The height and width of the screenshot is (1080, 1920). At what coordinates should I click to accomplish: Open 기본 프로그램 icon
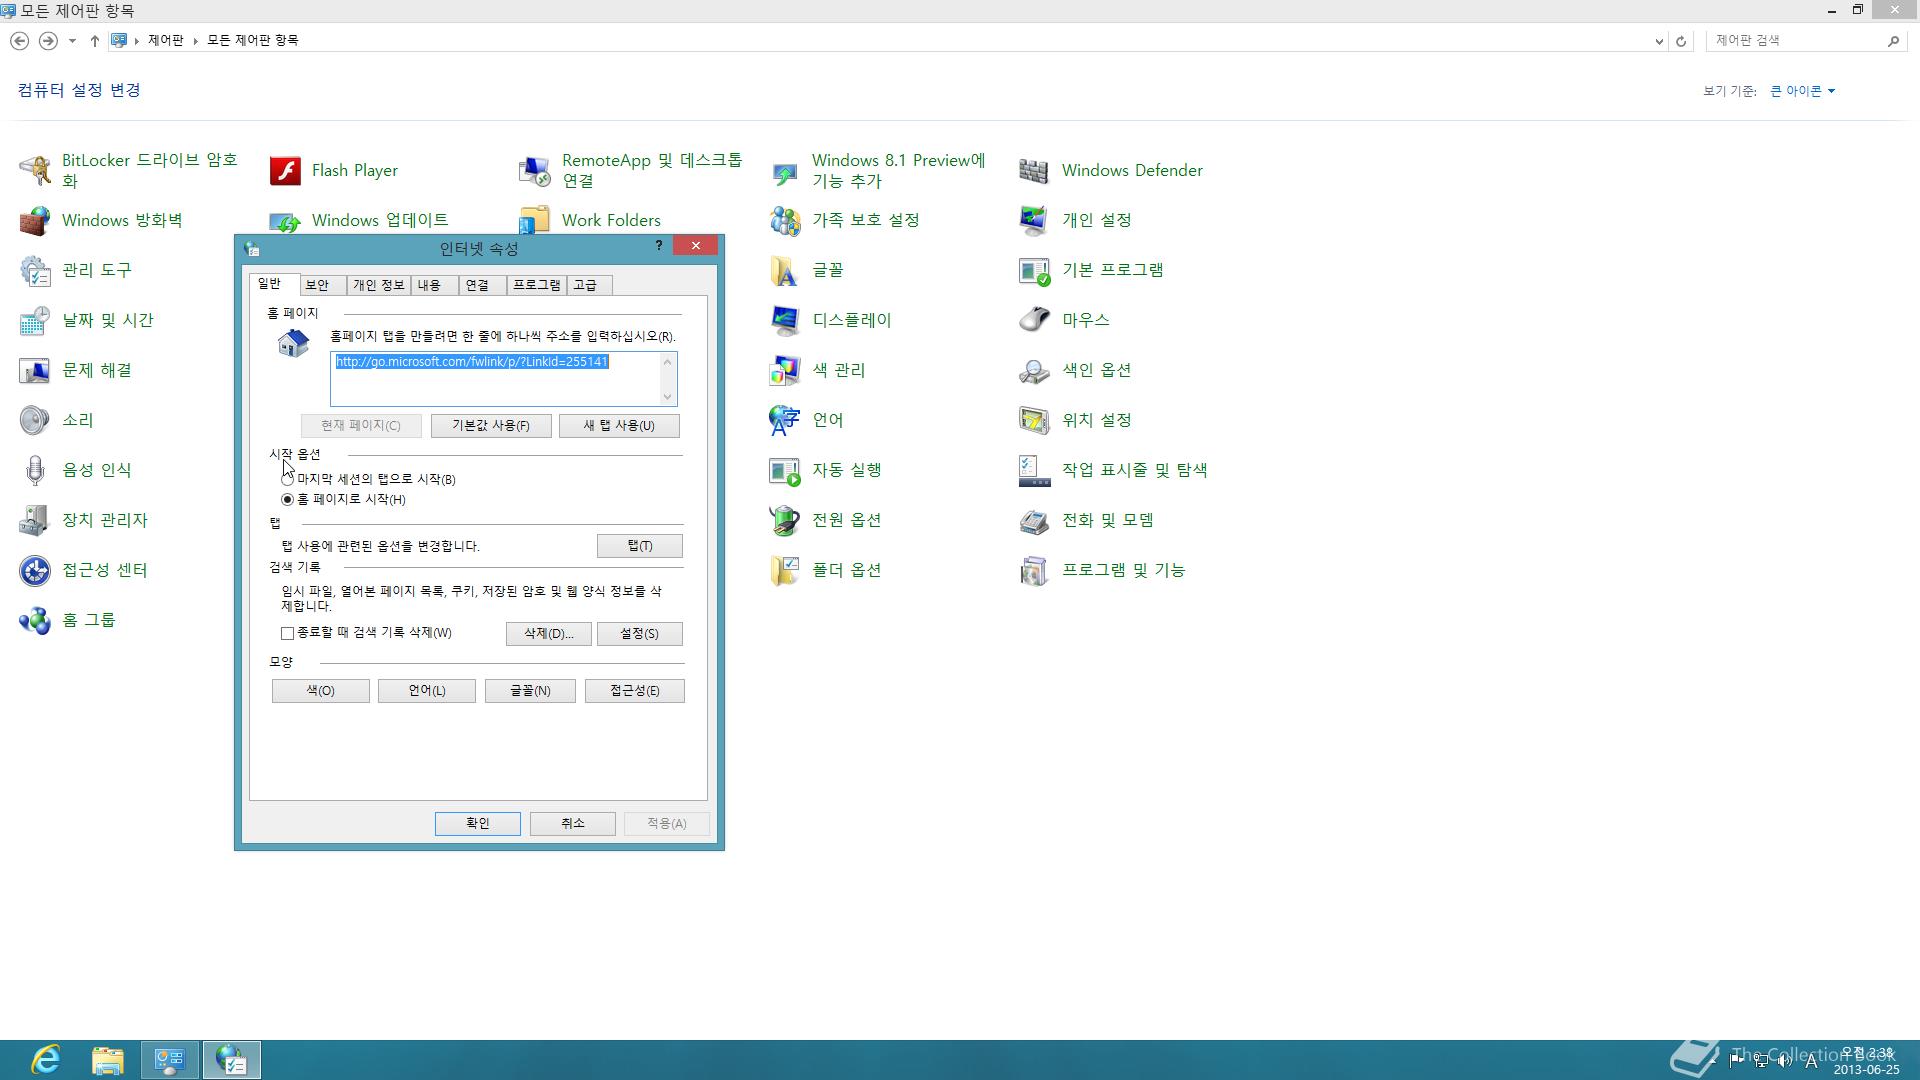pos(1034,270)
